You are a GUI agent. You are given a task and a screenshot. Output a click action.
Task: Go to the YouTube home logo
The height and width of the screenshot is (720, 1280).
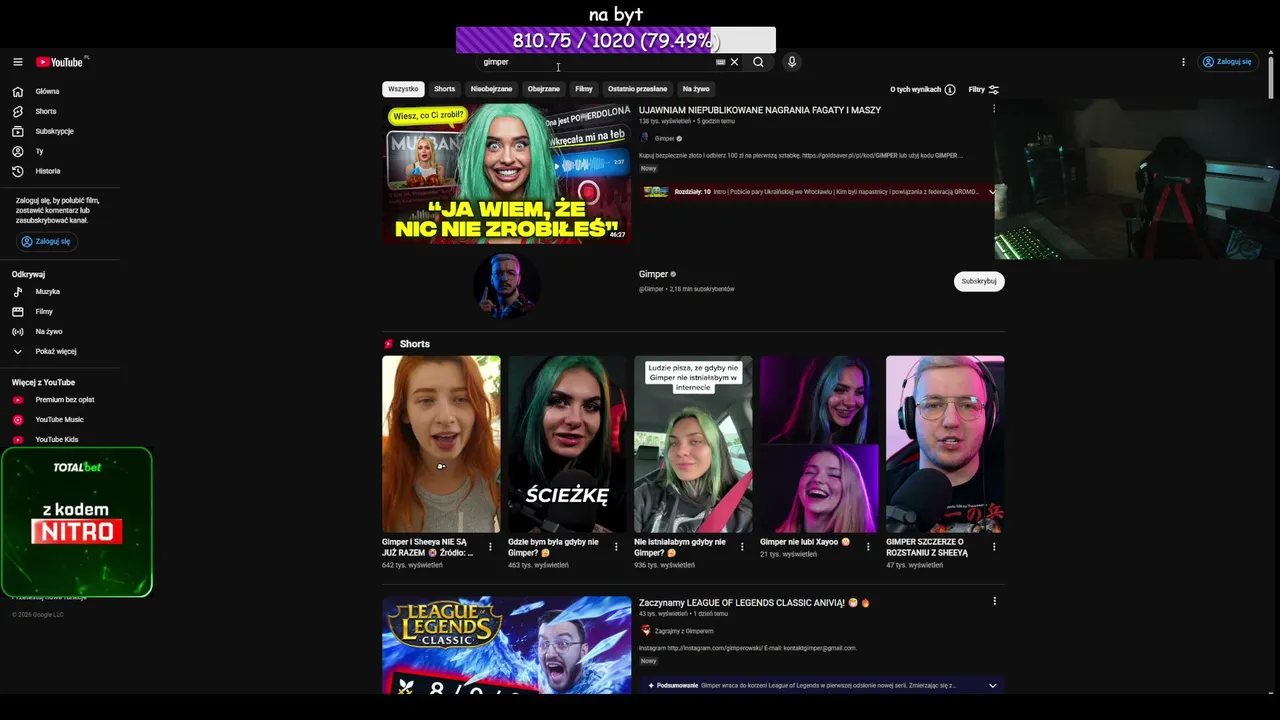(60, 62)
